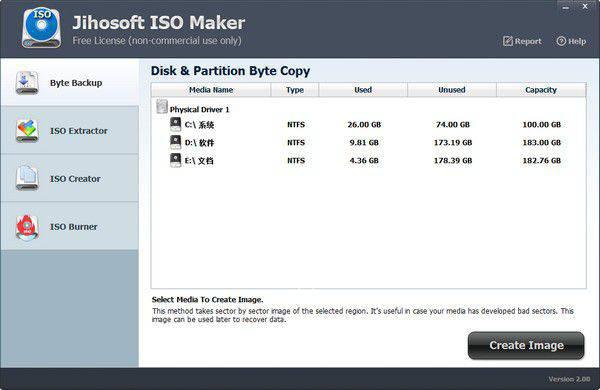Open the Report link

point(522,41)
